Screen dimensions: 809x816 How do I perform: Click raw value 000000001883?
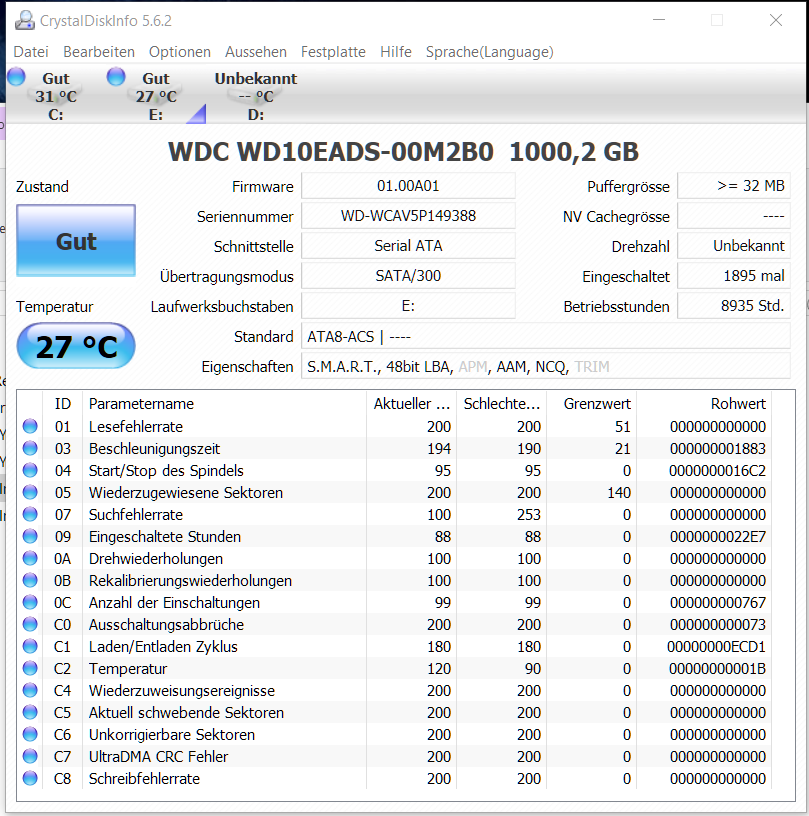[717, 449]
